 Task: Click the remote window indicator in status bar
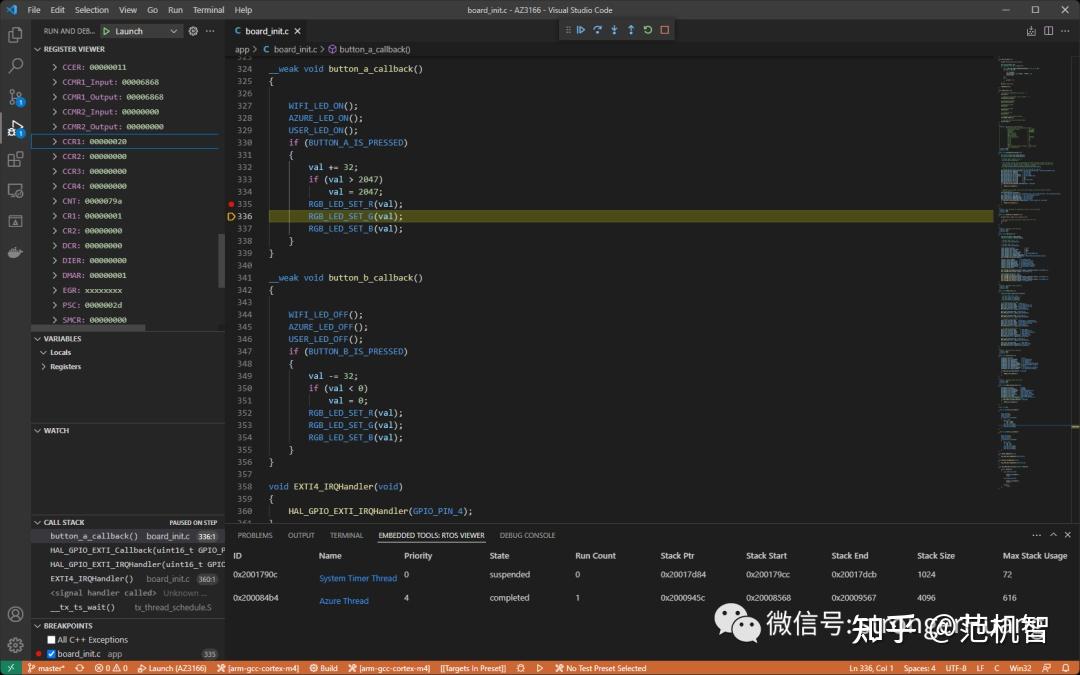coord(11,668)
